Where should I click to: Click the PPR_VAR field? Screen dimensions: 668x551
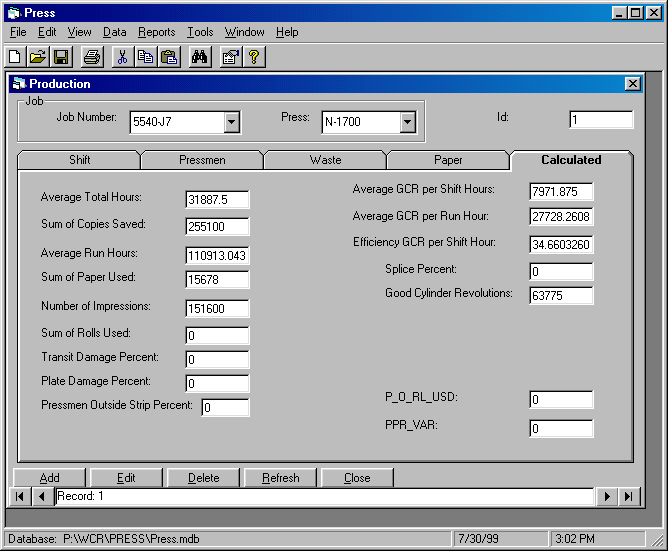561,428
